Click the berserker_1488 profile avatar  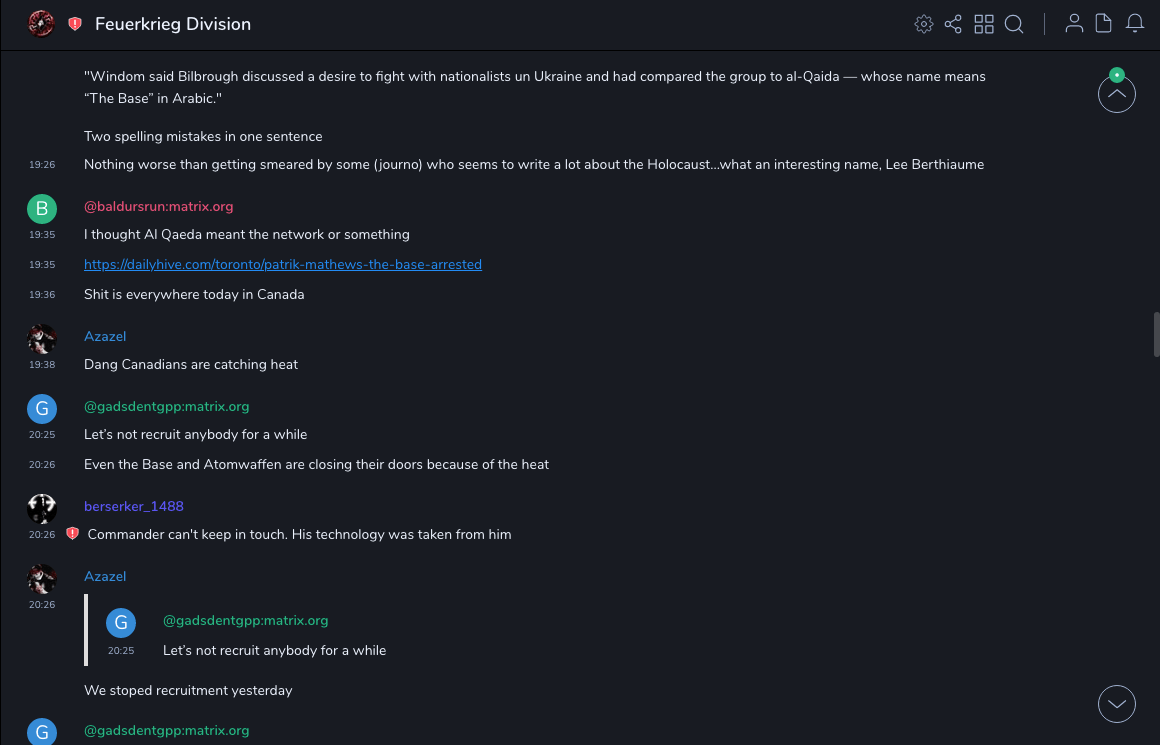(42, 508)
